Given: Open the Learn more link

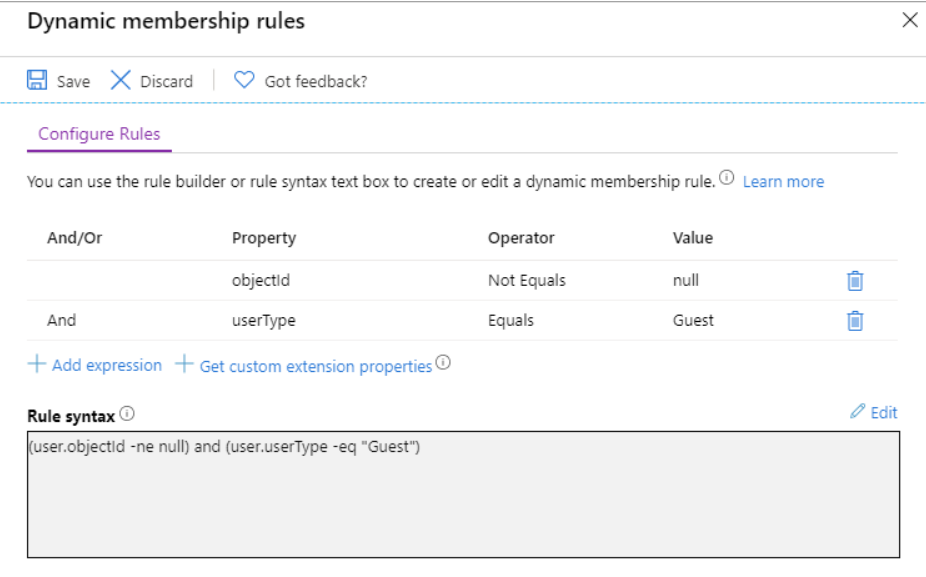Looking at the screenshot, I should (x=783, y=181).
